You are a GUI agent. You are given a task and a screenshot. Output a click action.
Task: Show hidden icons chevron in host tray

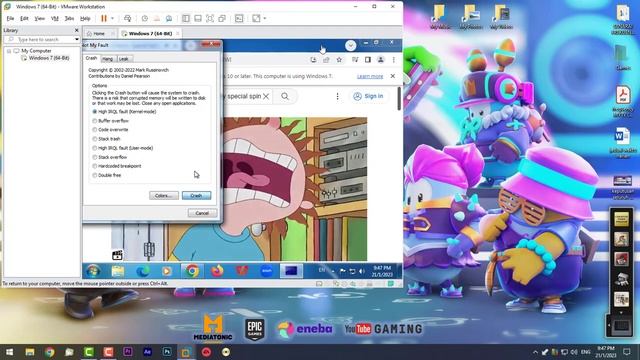tap(535, 352)
